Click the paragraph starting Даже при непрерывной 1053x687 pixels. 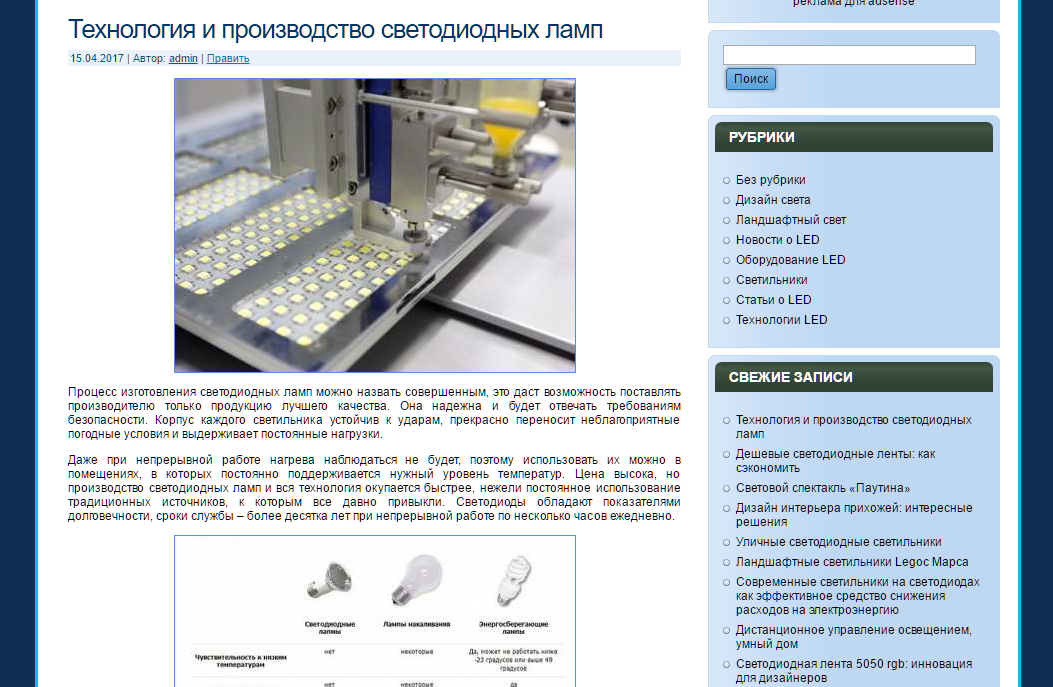coord(374,488)
